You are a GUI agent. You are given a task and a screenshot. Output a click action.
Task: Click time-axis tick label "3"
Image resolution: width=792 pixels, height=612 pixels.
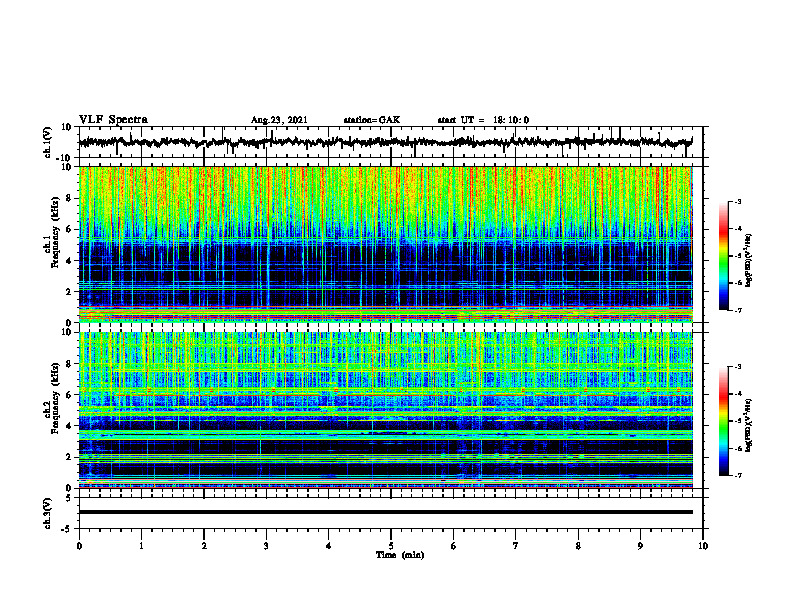[266, 546]
